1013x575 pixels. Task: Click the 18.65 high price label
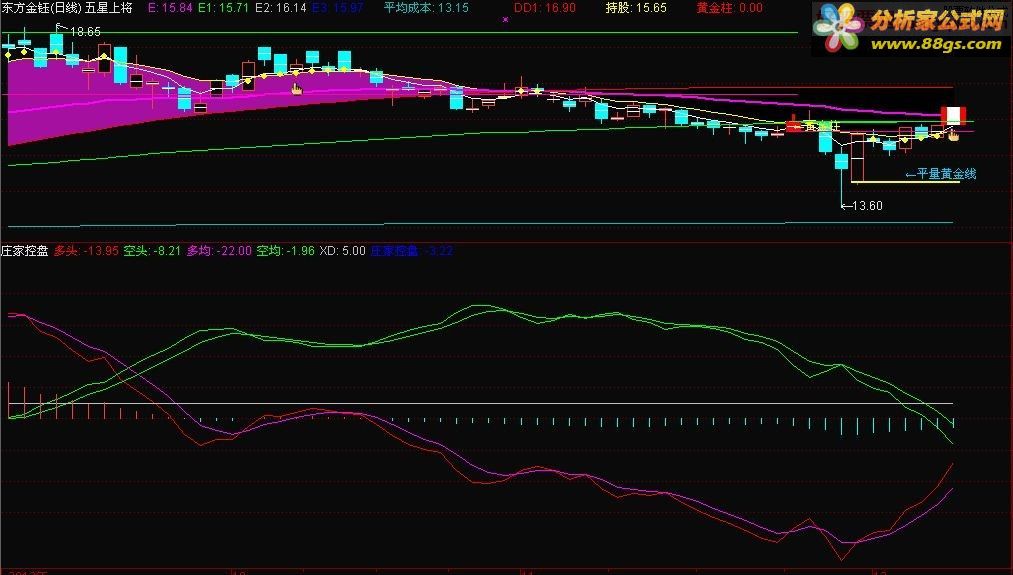85,31
